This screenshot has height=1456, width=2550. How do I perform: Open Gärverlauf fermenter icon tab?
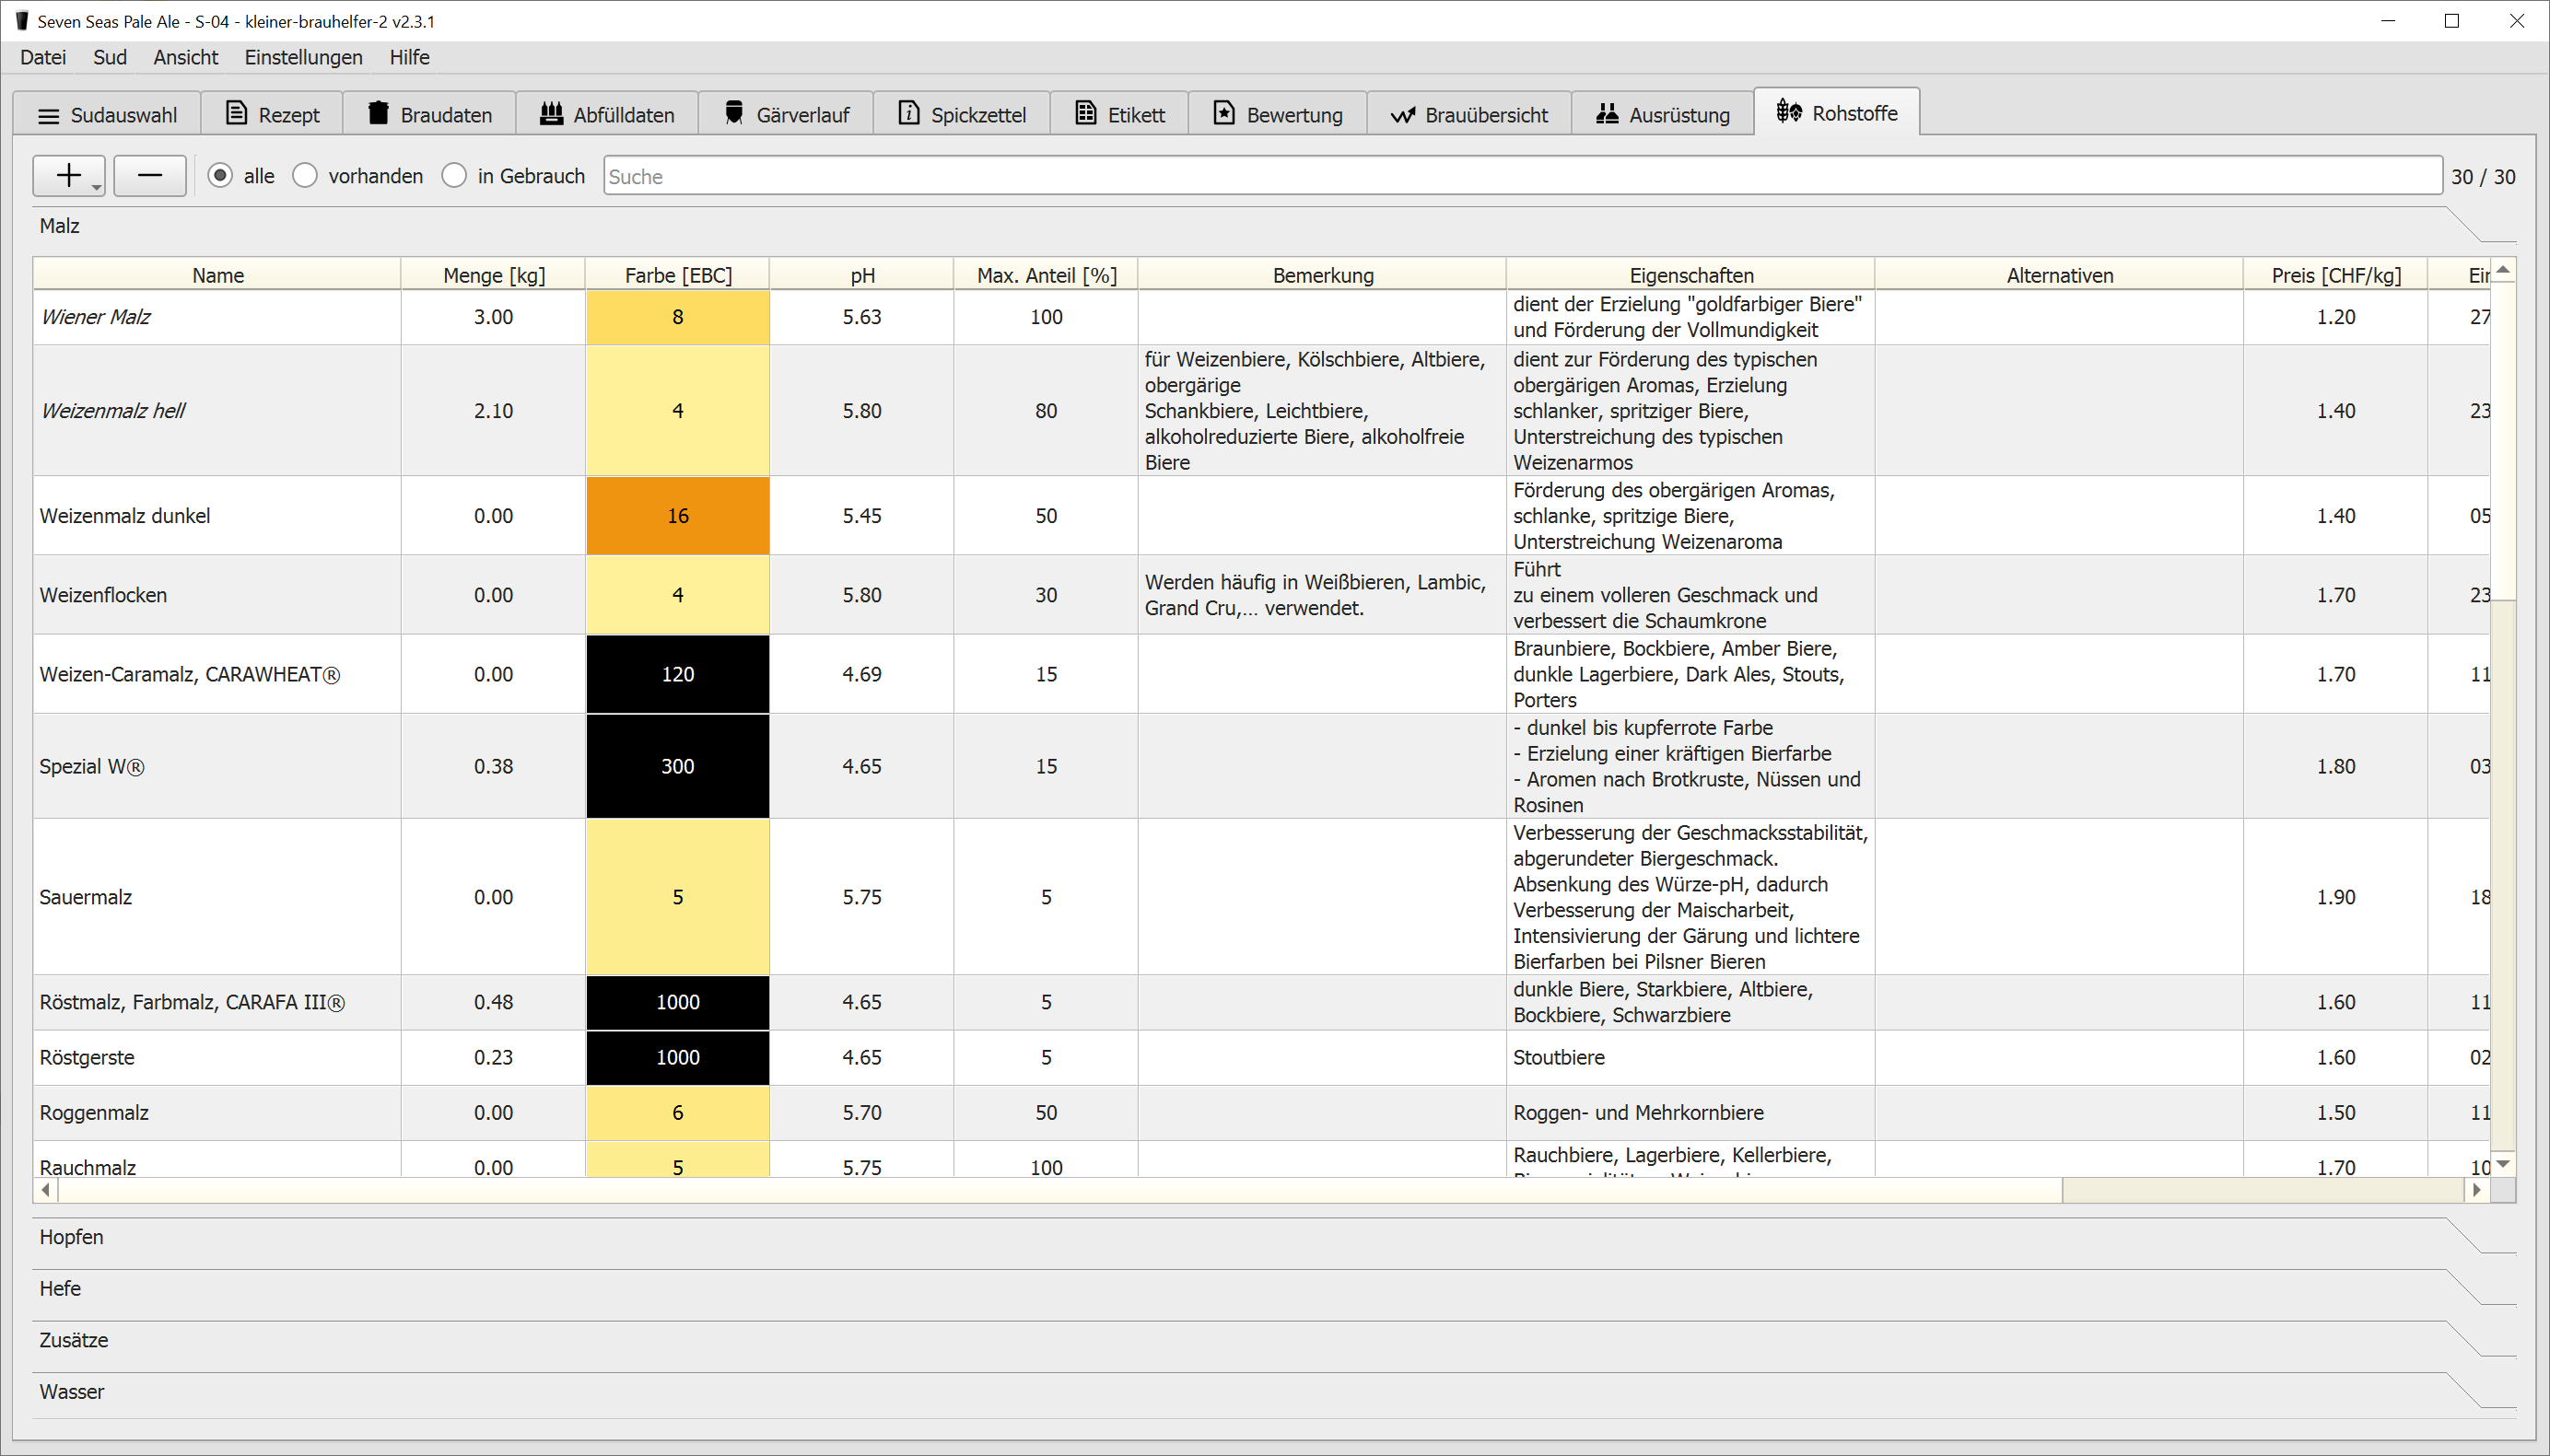734,113
